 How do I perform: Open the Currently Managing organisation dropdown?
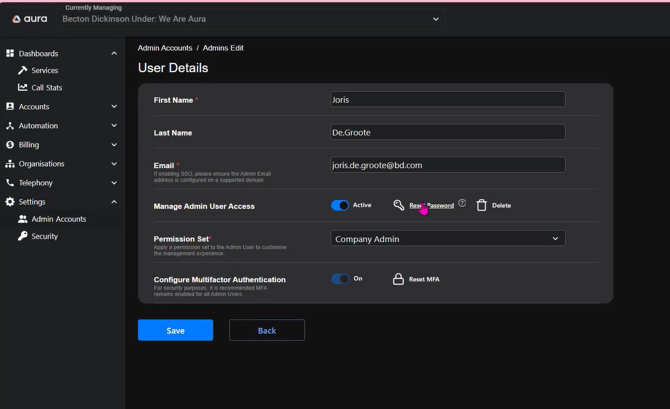[250, 19]
